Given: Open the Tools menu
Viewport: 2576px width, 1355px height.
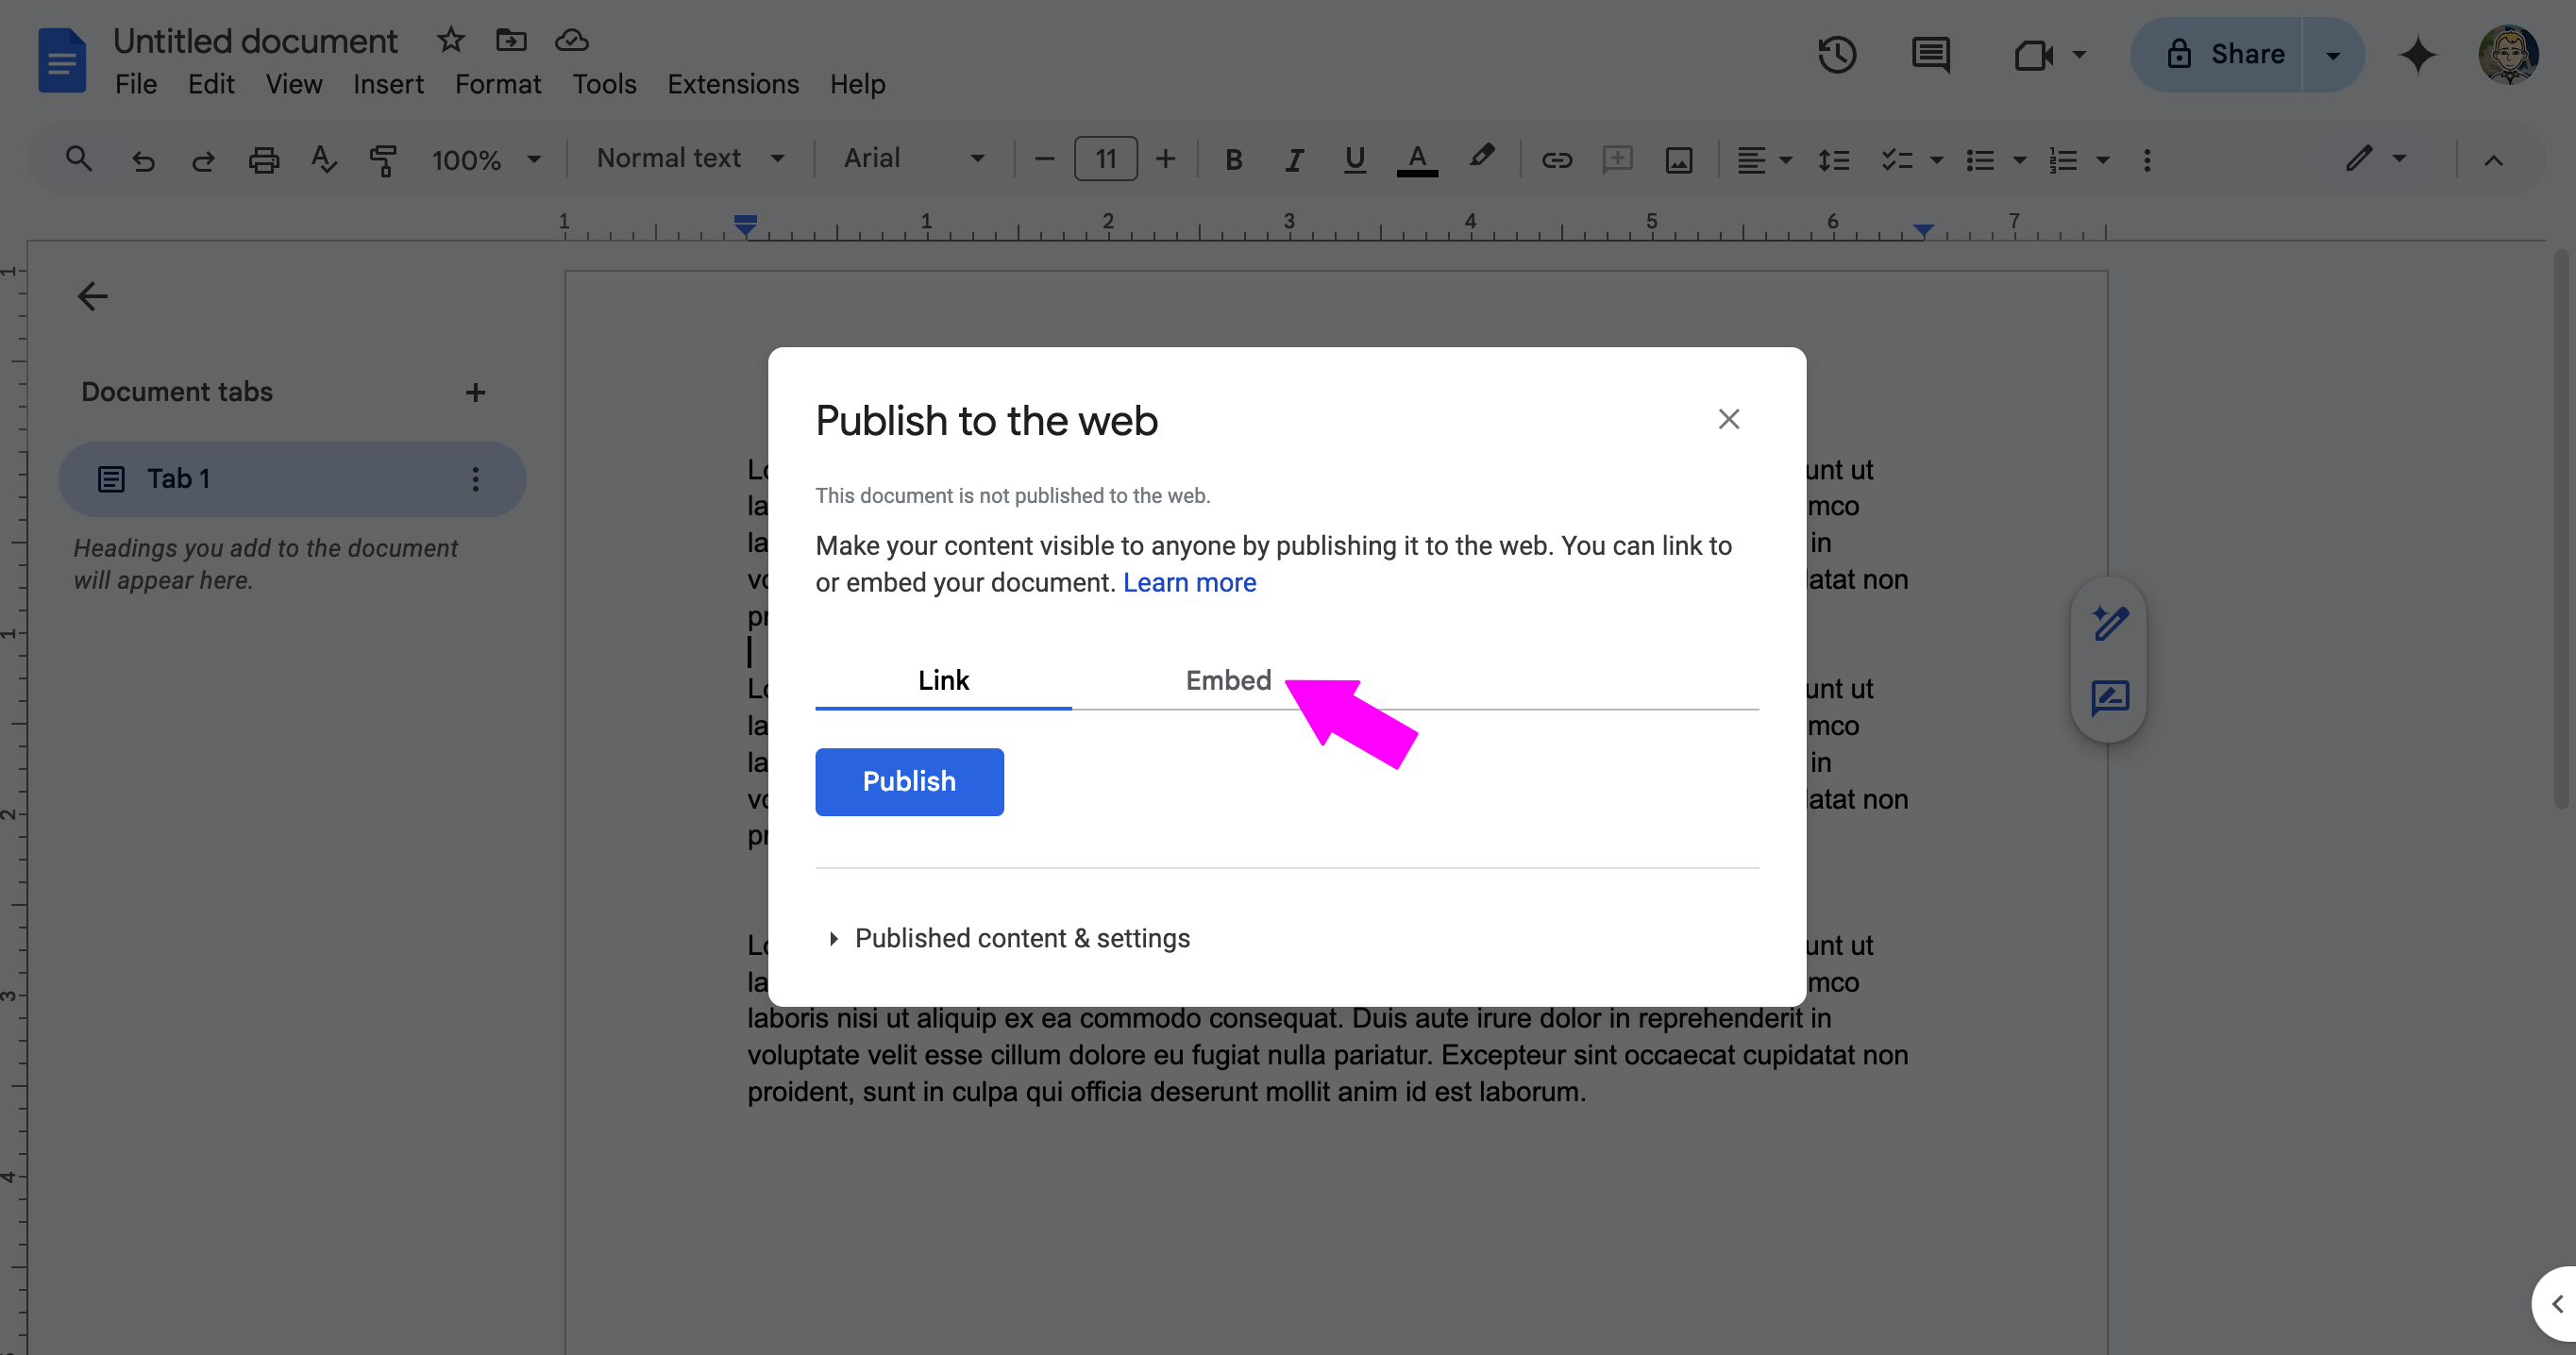Looking at the screenshot, I should pyautogui.click(x=604, y=84).
